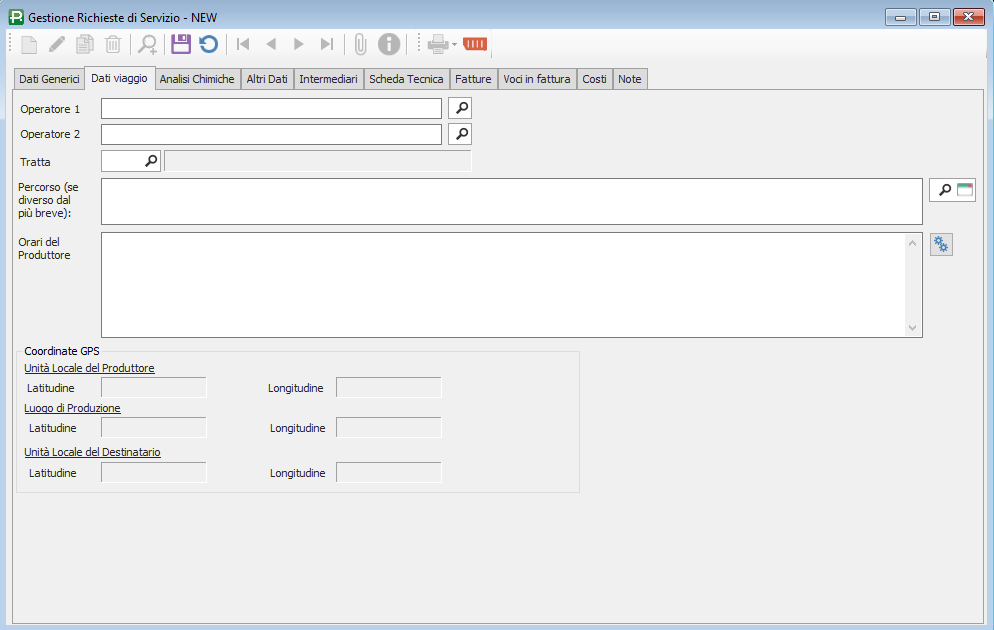The width and height of the screenshot is (994, 630).
Task: Click the red barcode icon in toolbar
Action: point(475,44)
